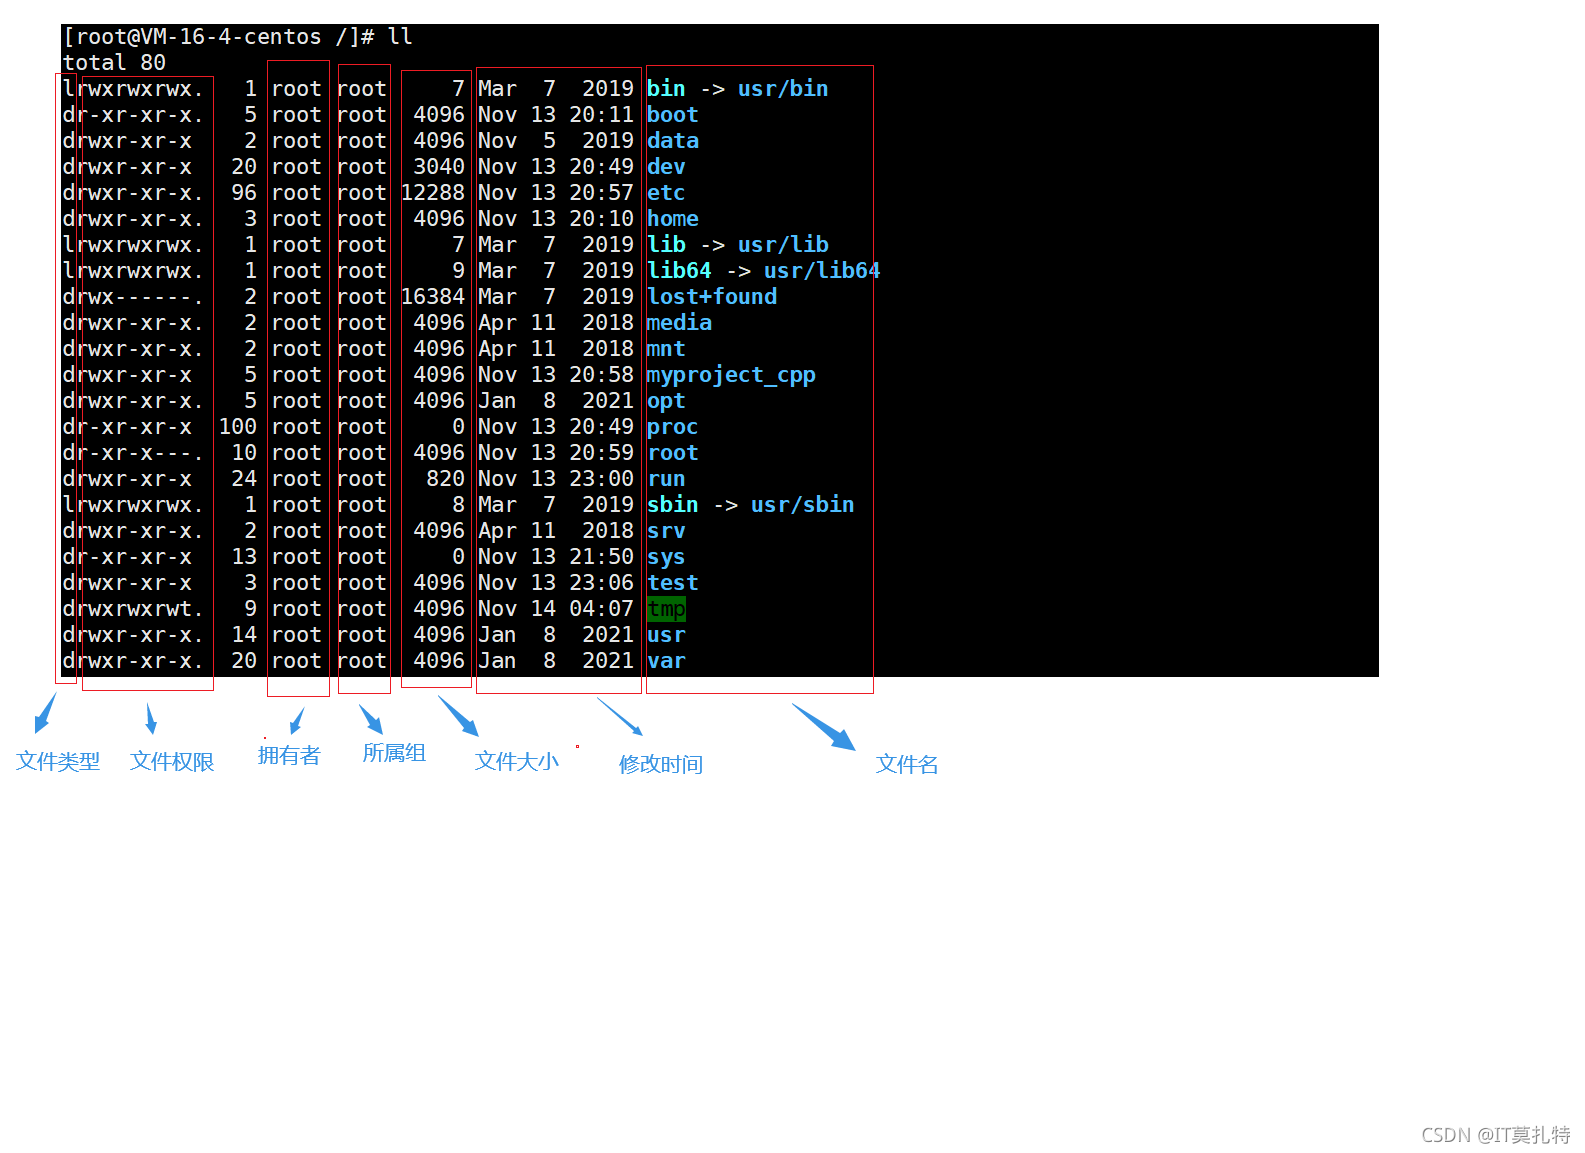
Task: Select time '21:50' on sys row
Action: [x=601, y=557]
